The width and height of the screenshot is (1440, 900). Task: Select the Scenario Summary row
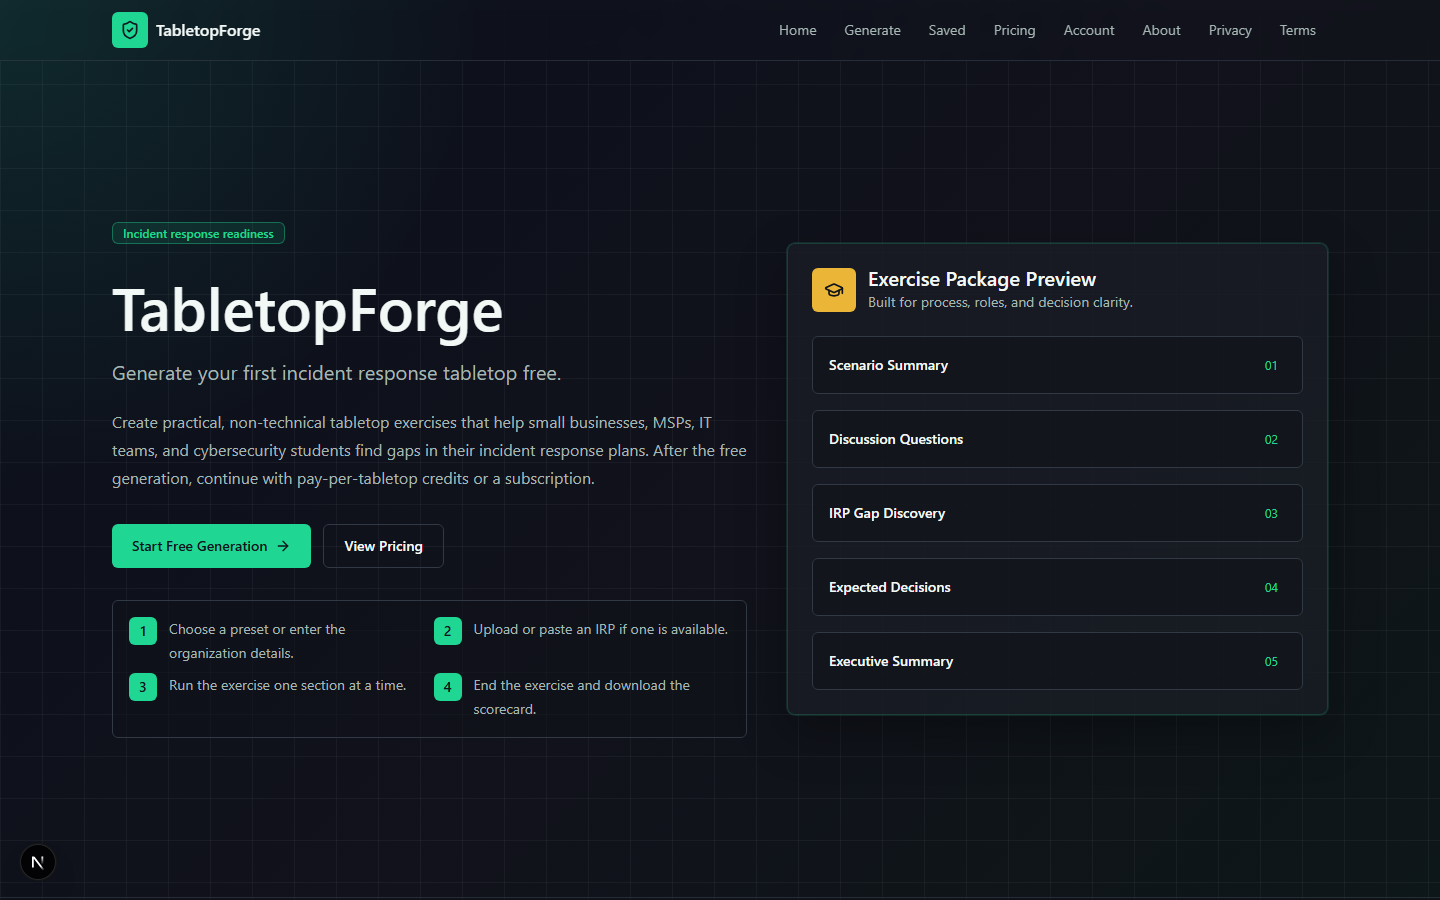pyautogui.click(x=1057, y=365)
